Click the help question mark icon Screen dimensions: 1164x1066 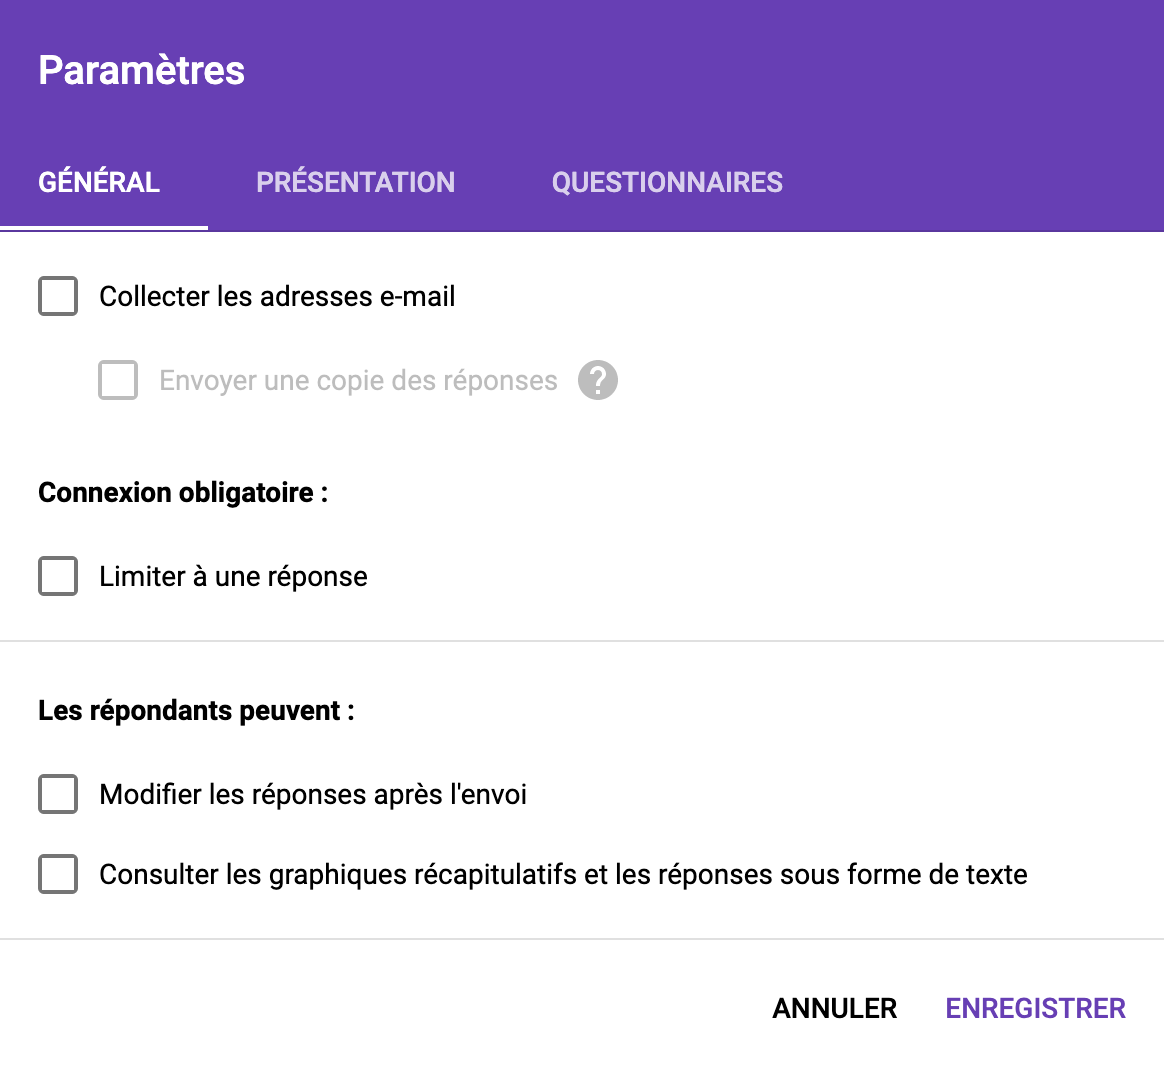598,380
